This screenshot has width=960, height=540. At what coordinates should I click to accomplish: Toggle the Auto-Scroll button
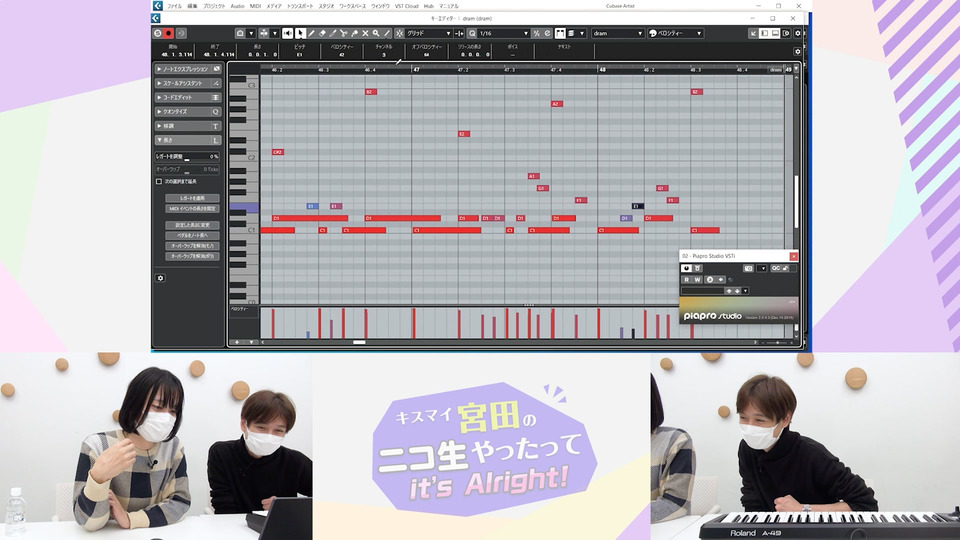tap(264, 33)
